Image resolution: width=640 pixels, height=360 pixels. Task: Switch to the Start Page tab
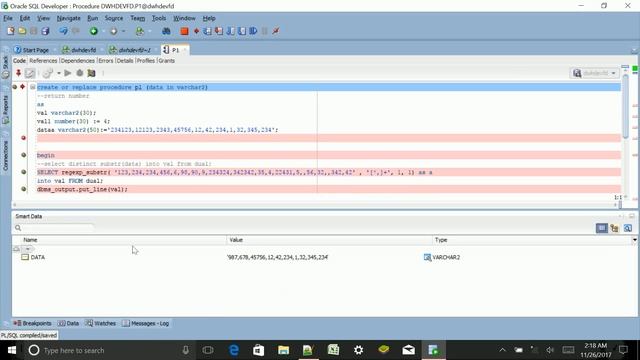point(32,50)
